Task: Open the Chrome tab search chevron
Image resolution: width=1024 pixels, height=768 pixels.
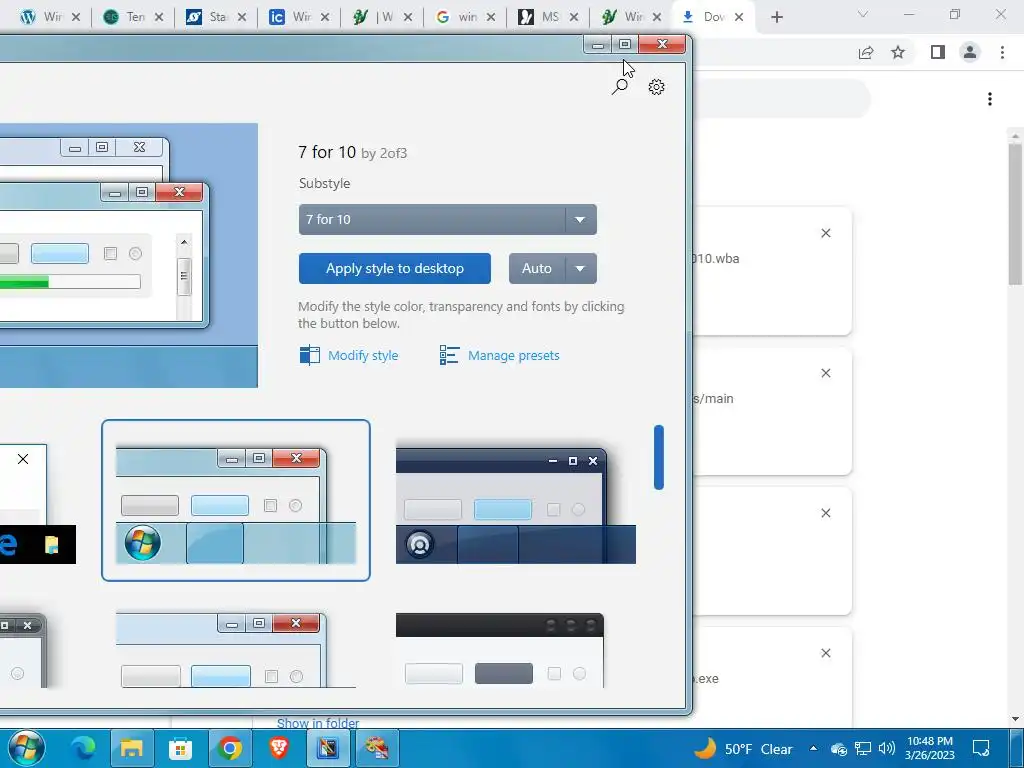Action: [863, 14]
